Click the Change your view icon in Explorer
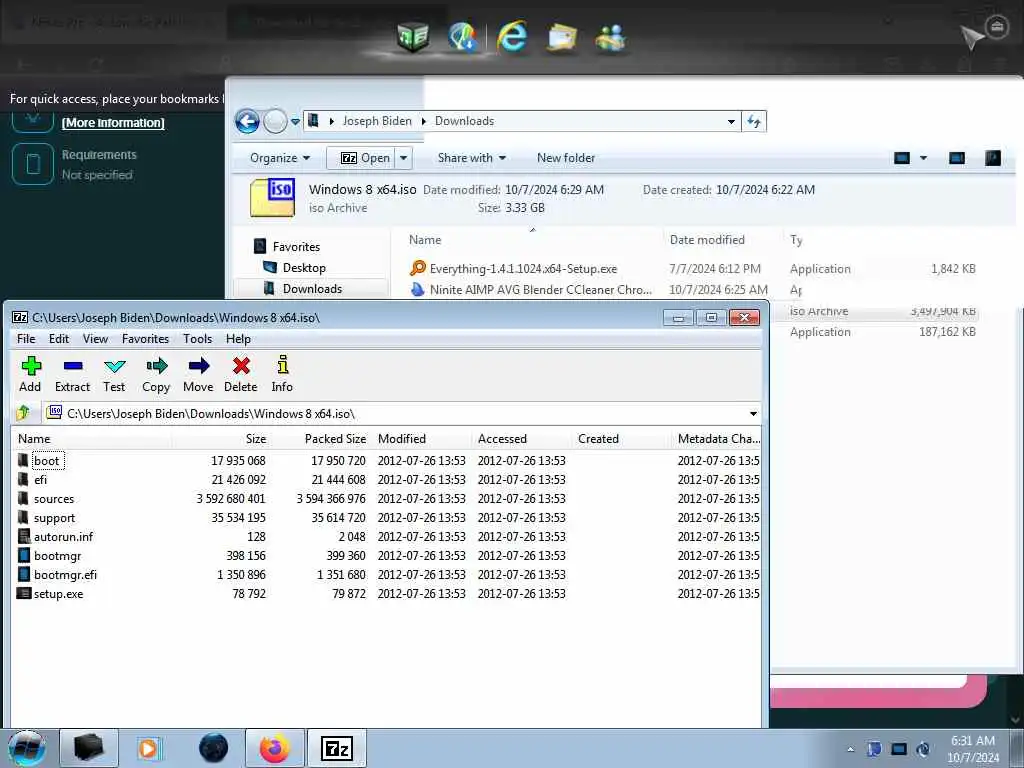This screenshot has height=768, width=1024. coord(902,158)
